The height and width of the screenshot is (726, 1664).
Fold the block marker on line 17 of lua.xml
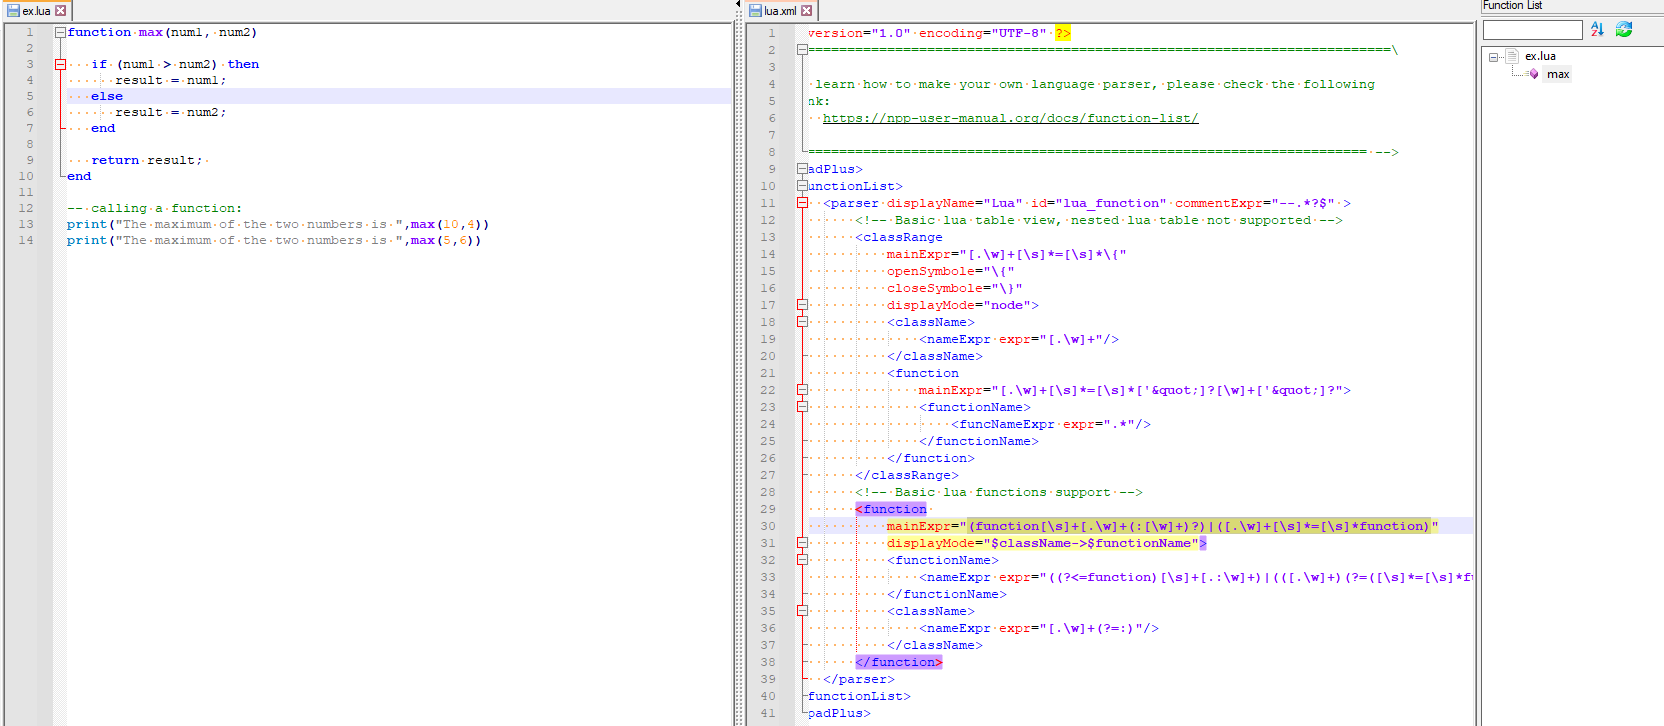pyautogui.click(x=802, y=305)
